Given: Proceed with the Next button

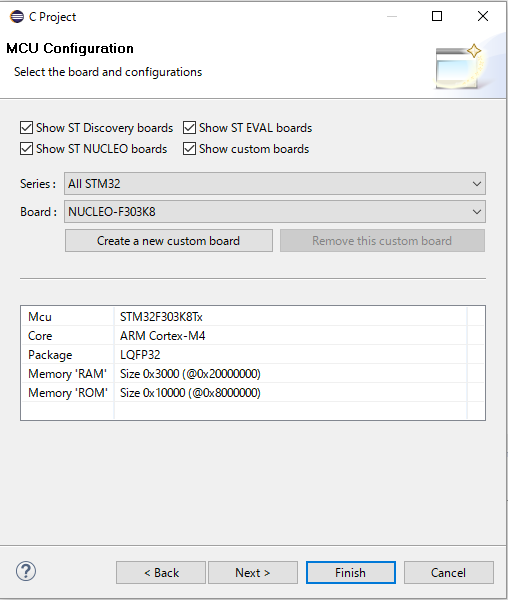Looking at the screenshot, I should pyautogui.click(x=253, y=572).
